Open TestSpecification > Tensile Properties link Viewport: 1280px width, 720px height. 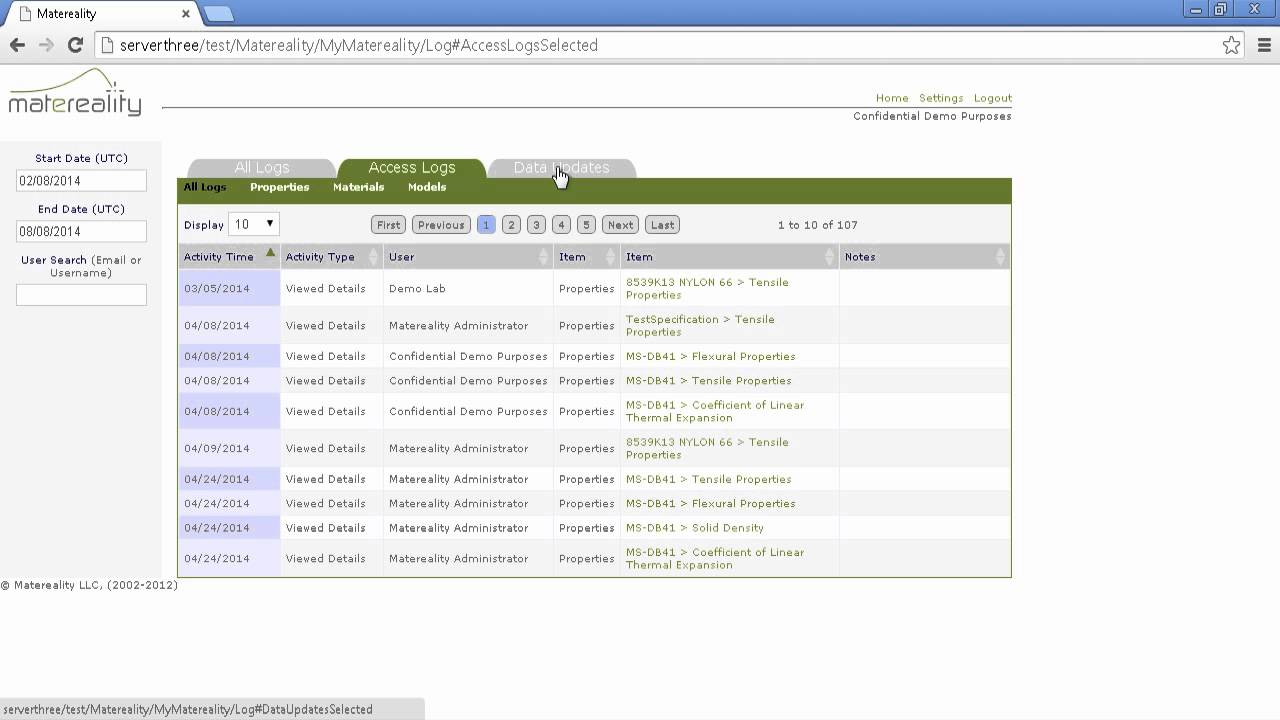[x=700, y=325]
